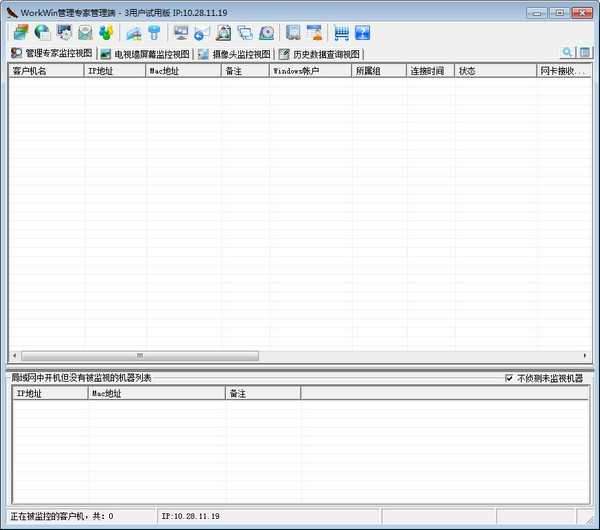Click the status bar IP:10.28.11.19 text

pyautogui.click(x=190, y=516)
